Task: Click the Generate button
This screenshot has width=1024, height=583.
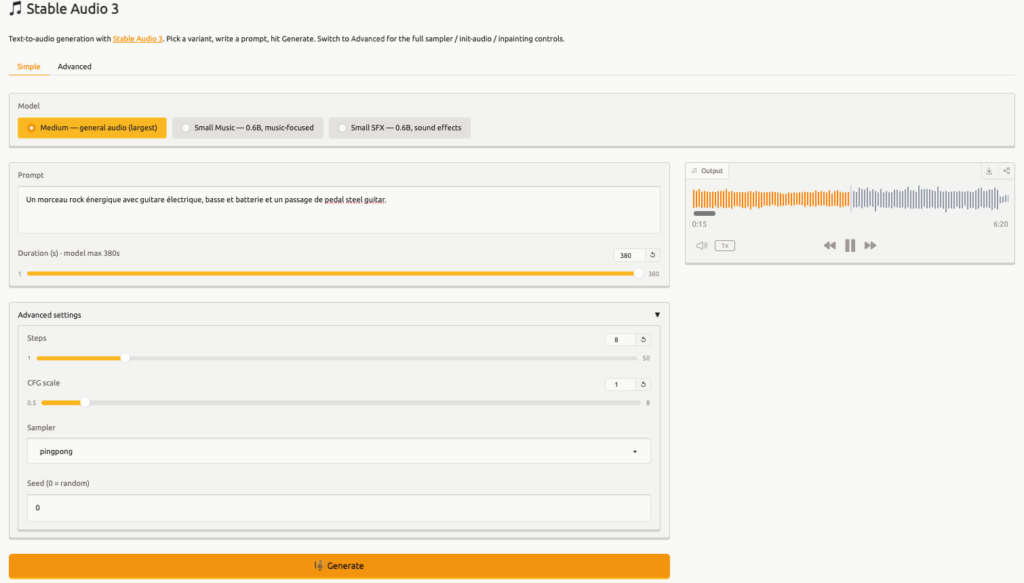Action: click(339, 566)
